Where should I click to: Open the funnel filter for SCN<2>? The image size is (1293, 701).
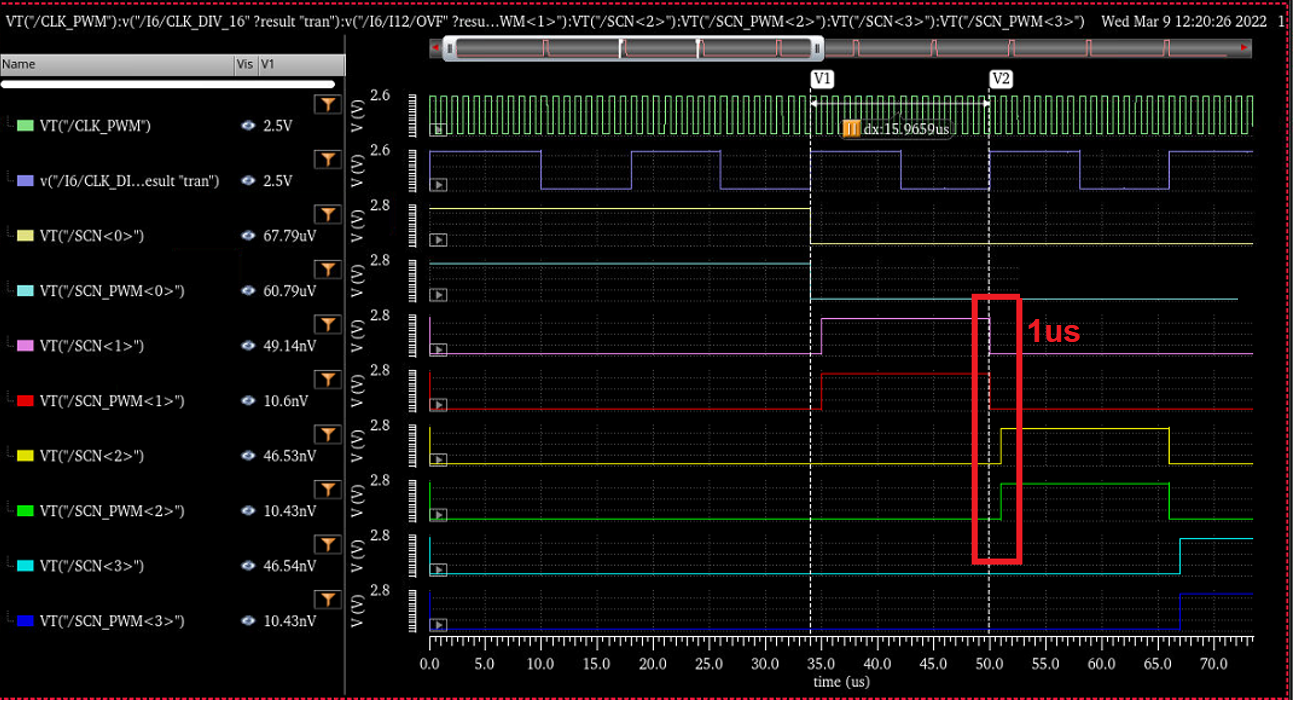click(x=327, y=434)
